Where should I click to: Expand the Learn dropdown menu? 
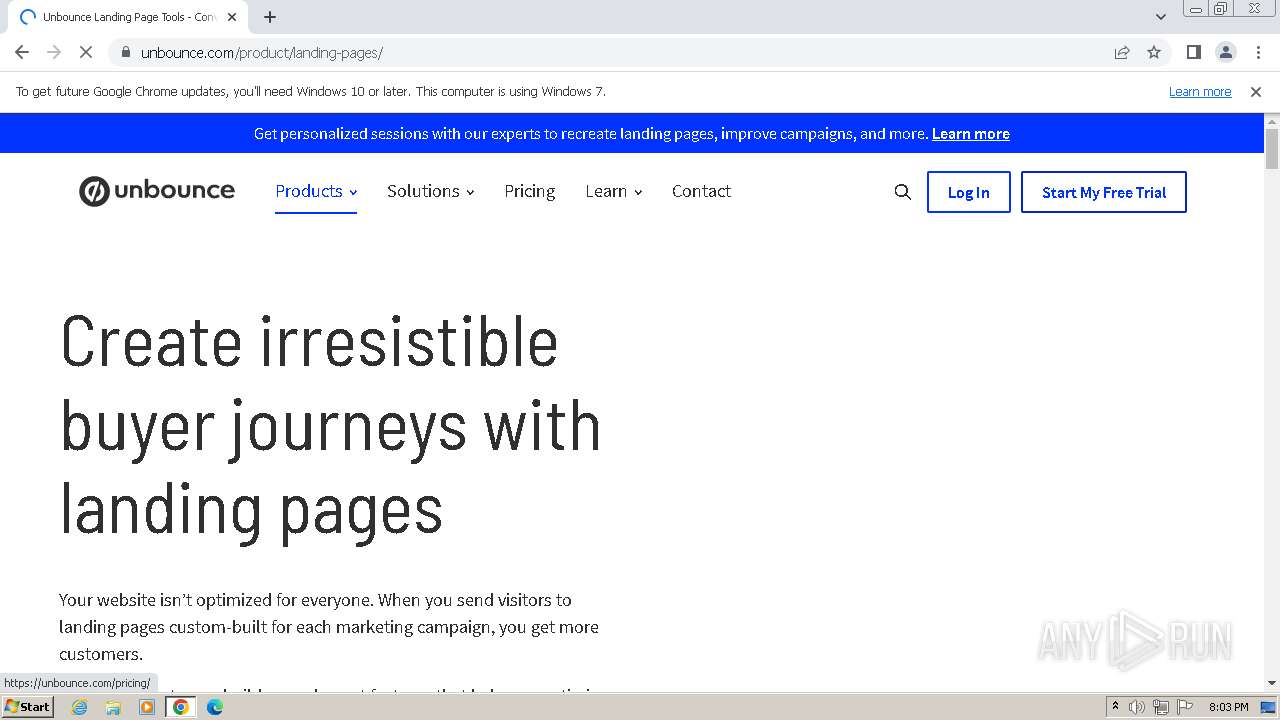click(x=614, y=191)
